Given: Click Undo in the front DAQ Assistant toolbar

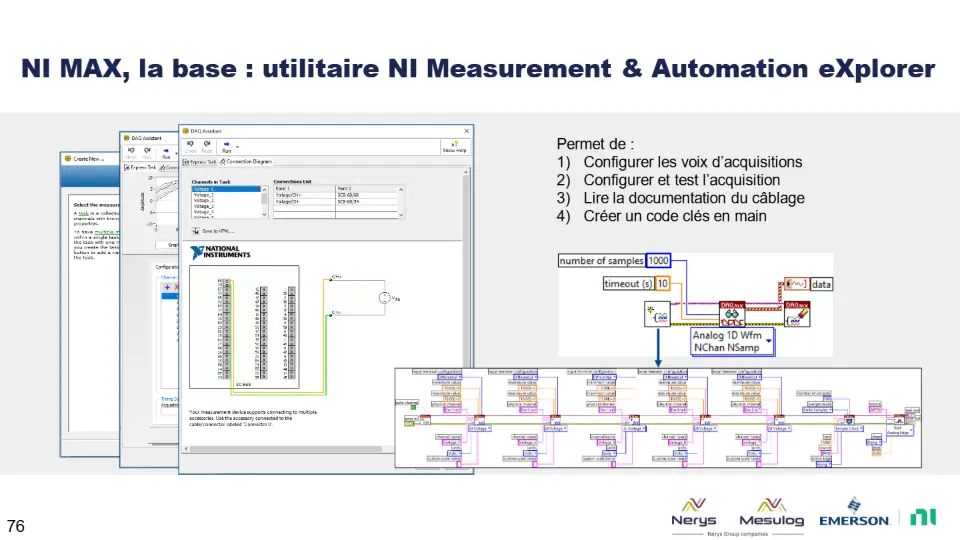Looking at the screenshot, I should click(x=191, y=147).
